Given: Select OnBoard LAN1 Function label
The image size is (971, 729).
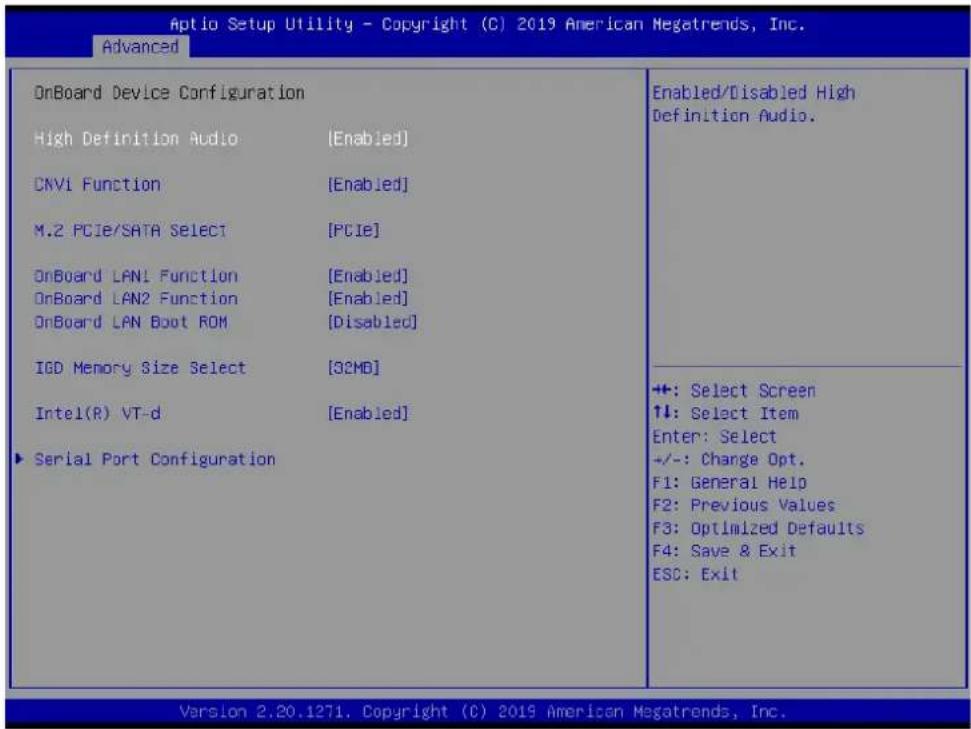Looking at the screenshot, I should tap(136, 276).
